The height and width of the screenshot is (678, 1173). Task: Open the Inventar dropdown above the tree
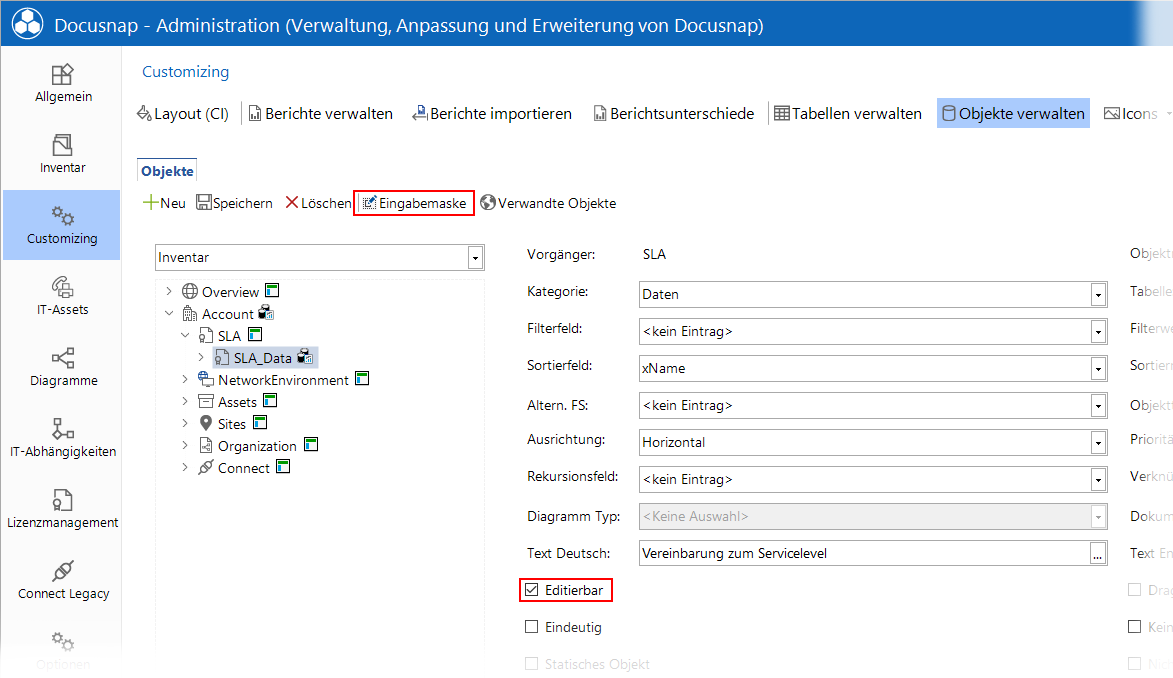coord(475,257)
